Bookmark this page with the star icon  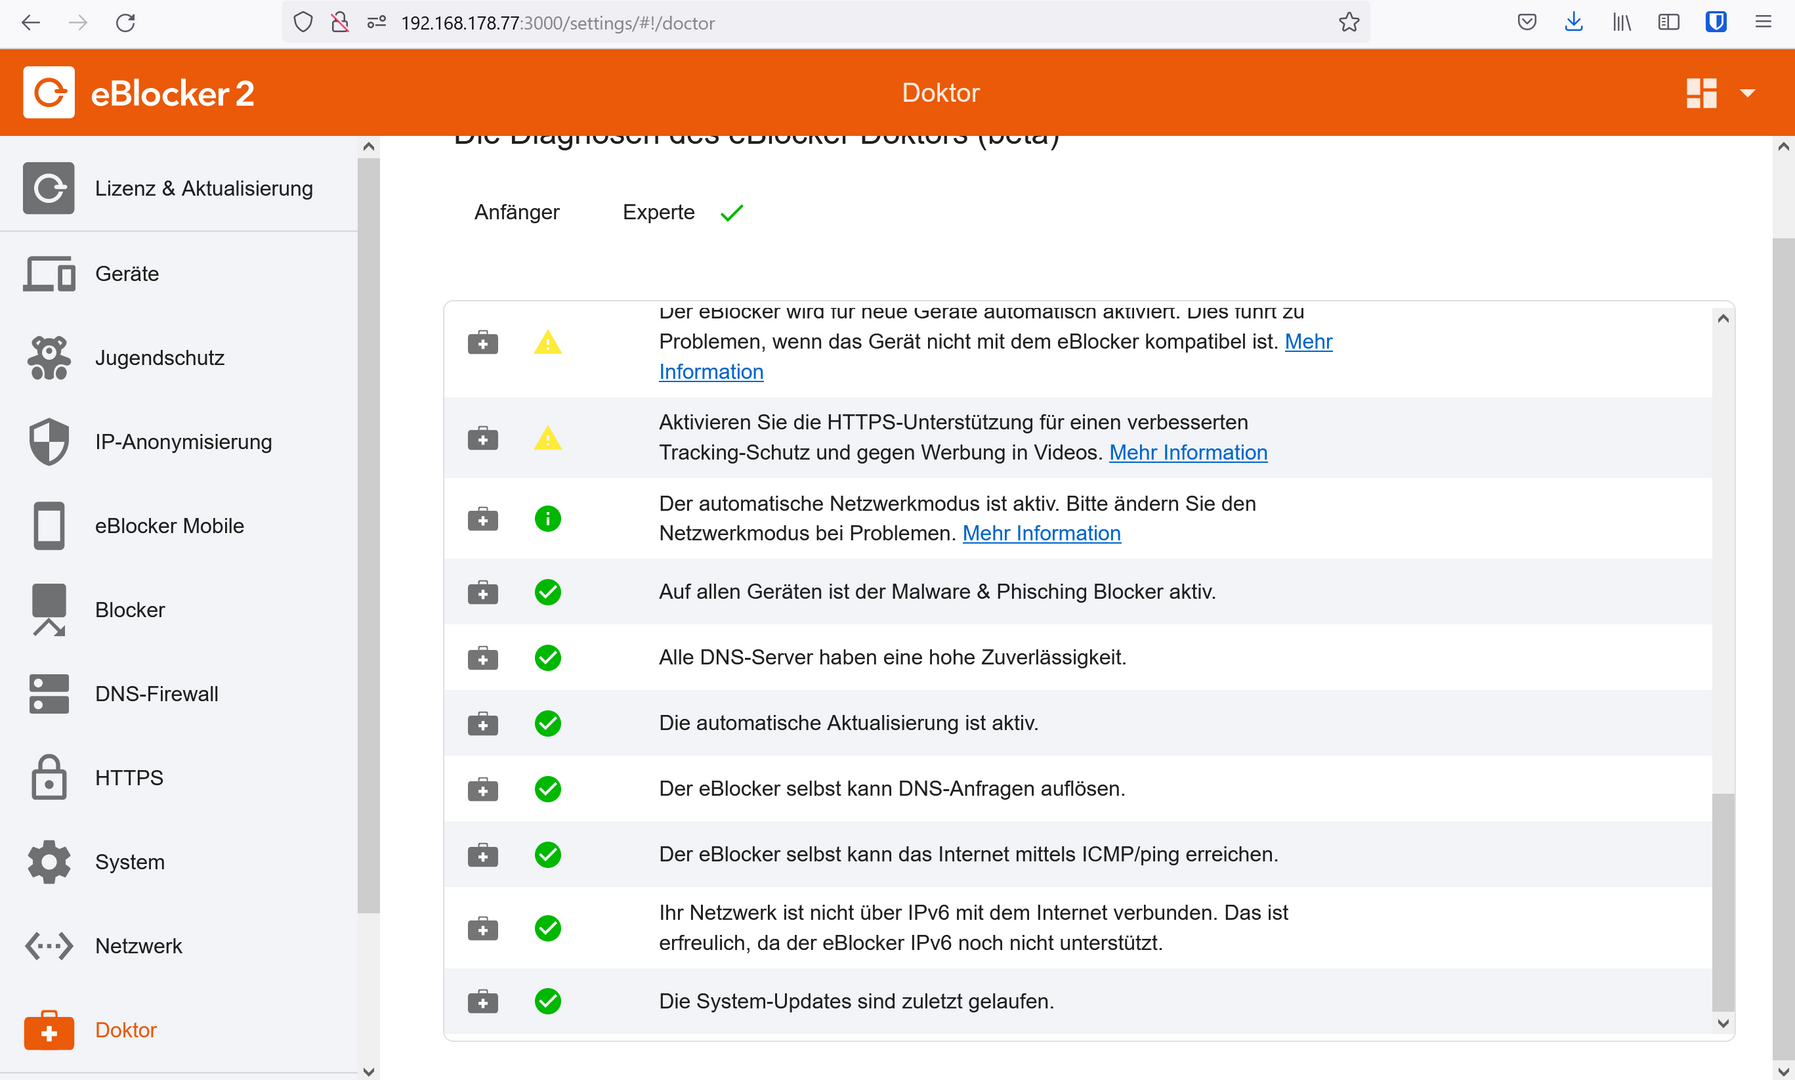point(1349,23)
